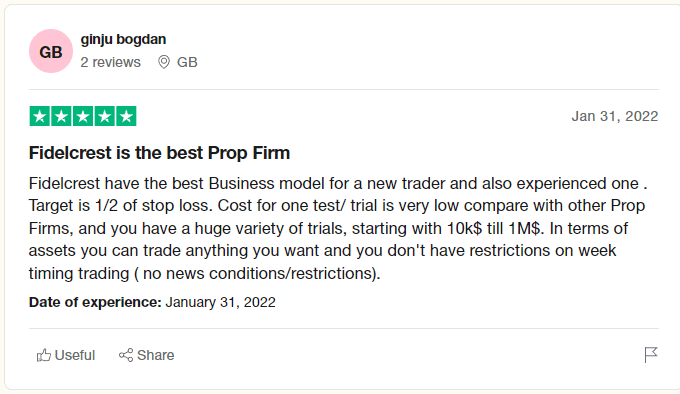Image resolution: width=680 pixels, height=394 pixels.
Task: Click the GB country label
Action: [x=187, y=62]
